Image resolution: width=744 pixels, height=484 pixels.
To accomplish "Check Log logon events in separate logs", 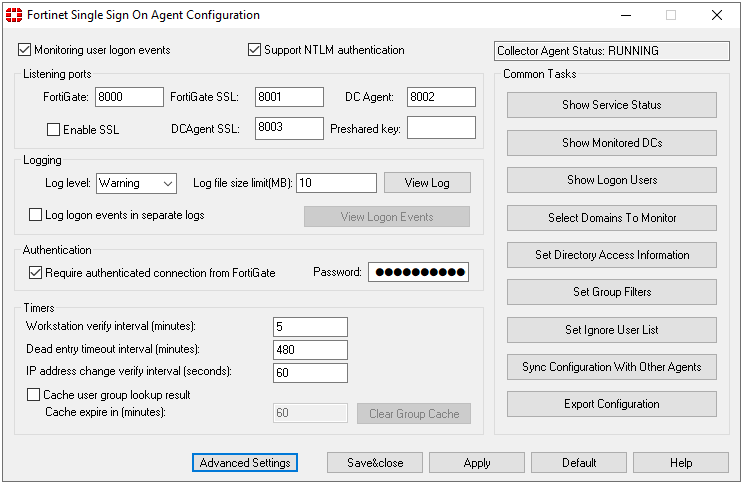I will 36,215.
